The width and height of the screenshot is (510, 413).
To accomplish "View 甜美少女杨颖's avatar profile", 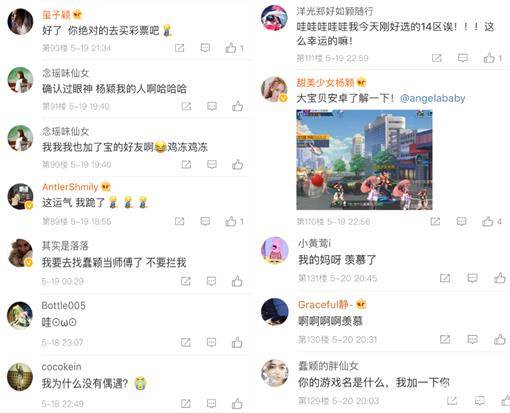I will pos(274,89).
